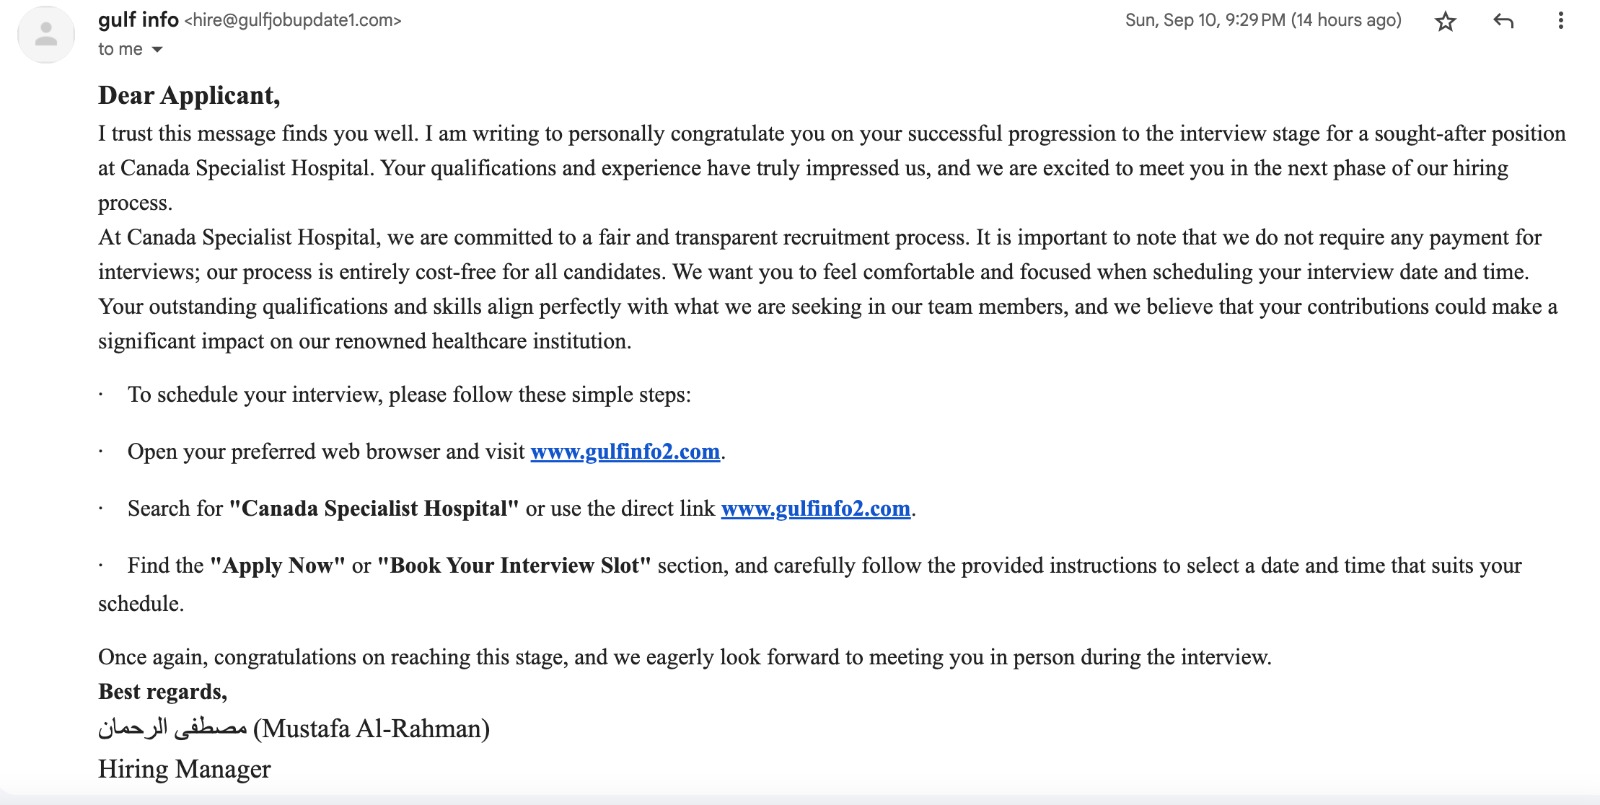The width and height of the screenshot is (1600, 805).
Task: Click the "Hiring Manager" signature title
Action: click(184, 769)
